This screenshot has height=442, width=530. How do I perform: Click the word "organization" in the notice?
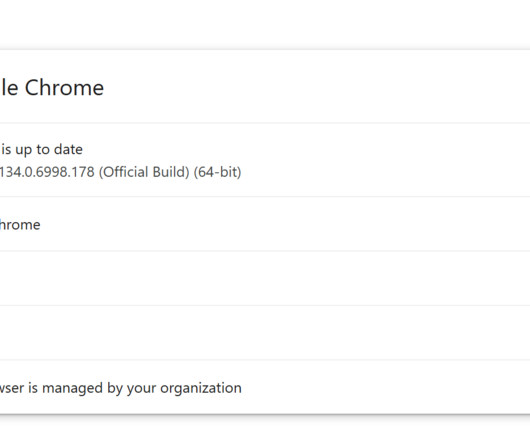coord(201,388)
